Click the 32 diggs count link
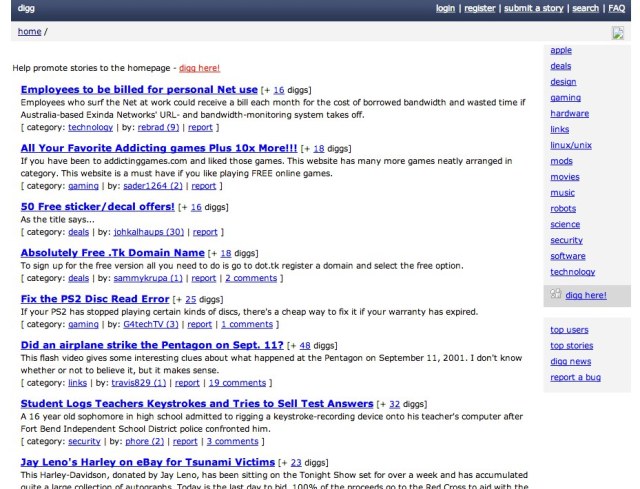640x489 pixels. (x=394, y=404)
